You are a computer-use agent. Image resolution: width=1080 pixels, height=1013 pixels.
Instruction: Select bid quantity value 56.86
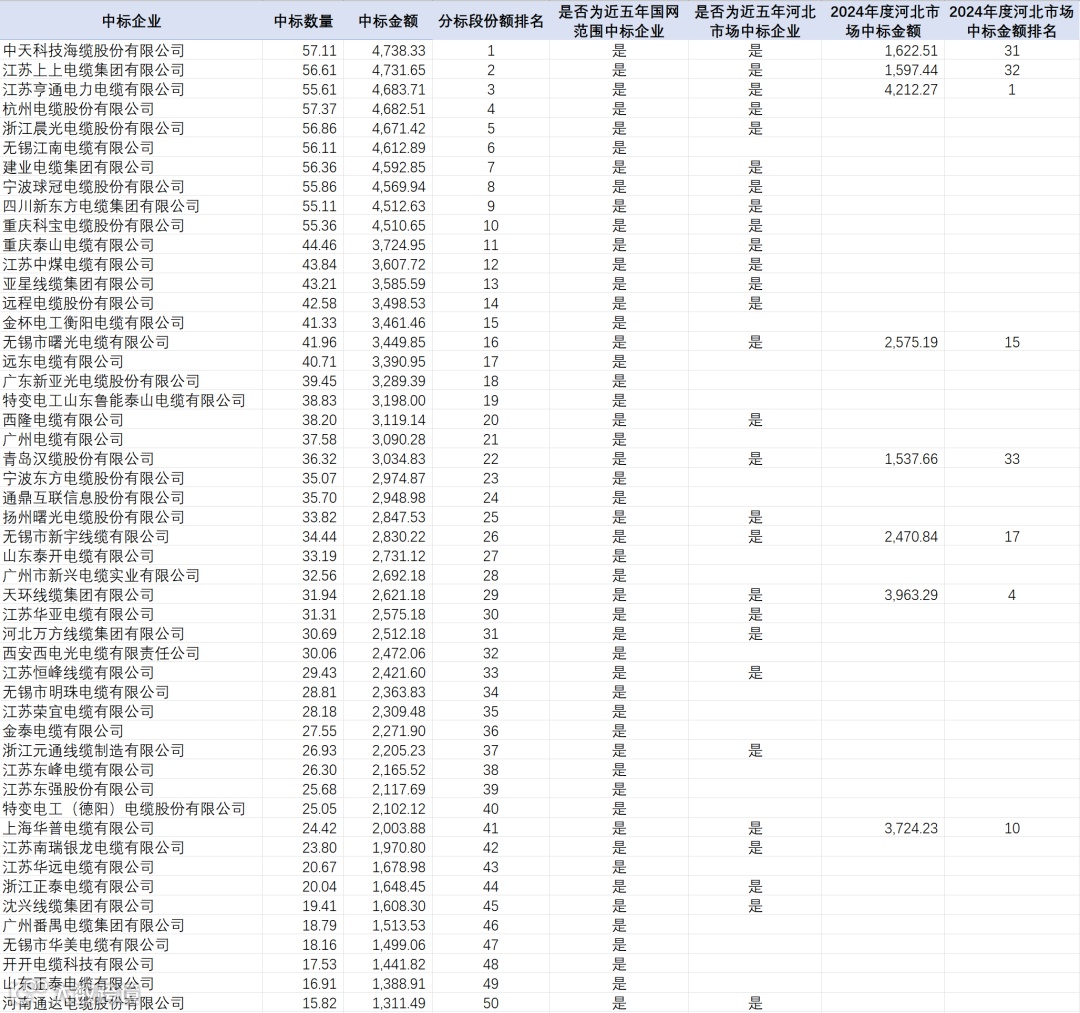point(319,129)
